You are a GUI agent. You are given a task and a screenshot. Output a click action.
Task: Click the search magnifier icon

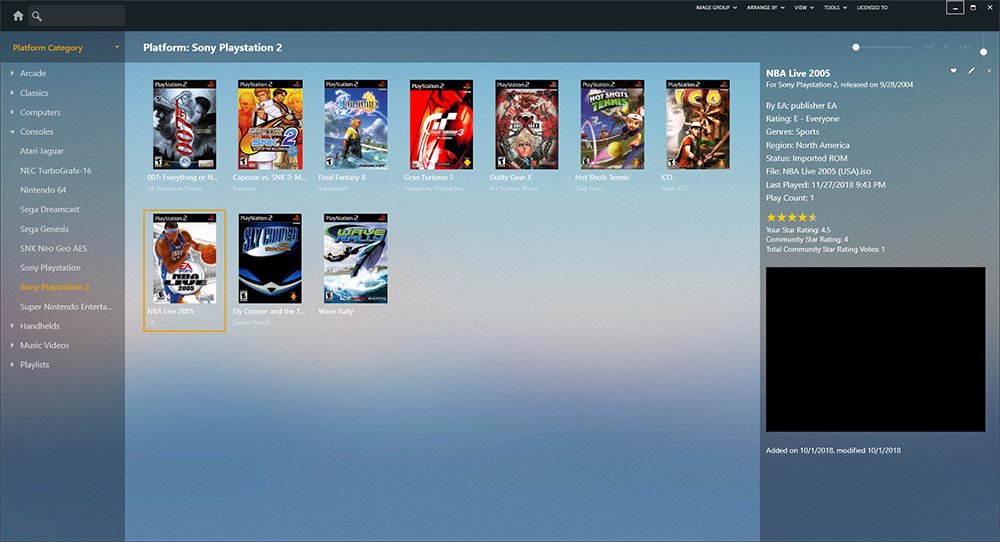[x=37, y=16]
